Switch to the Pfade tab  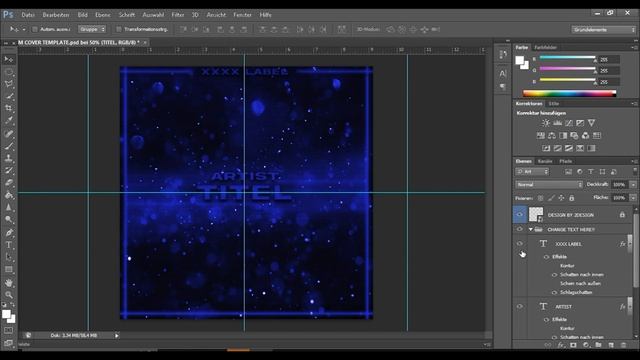(x=565, y=161)
